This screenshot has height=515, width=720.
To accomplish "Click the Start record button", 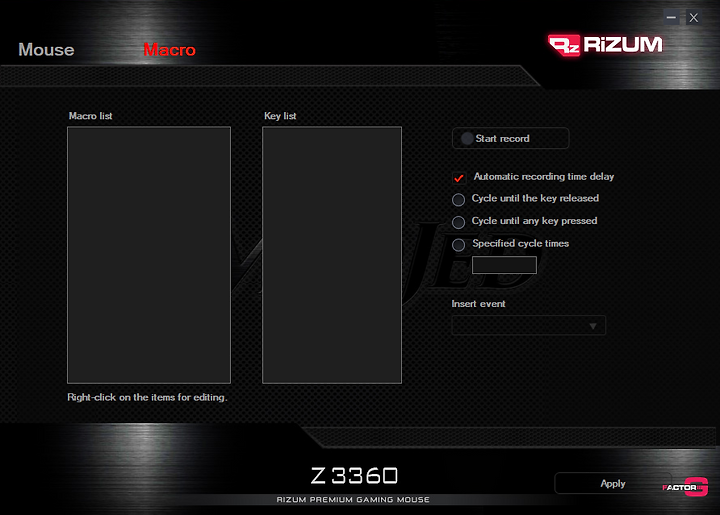I will tap(511, 138).
